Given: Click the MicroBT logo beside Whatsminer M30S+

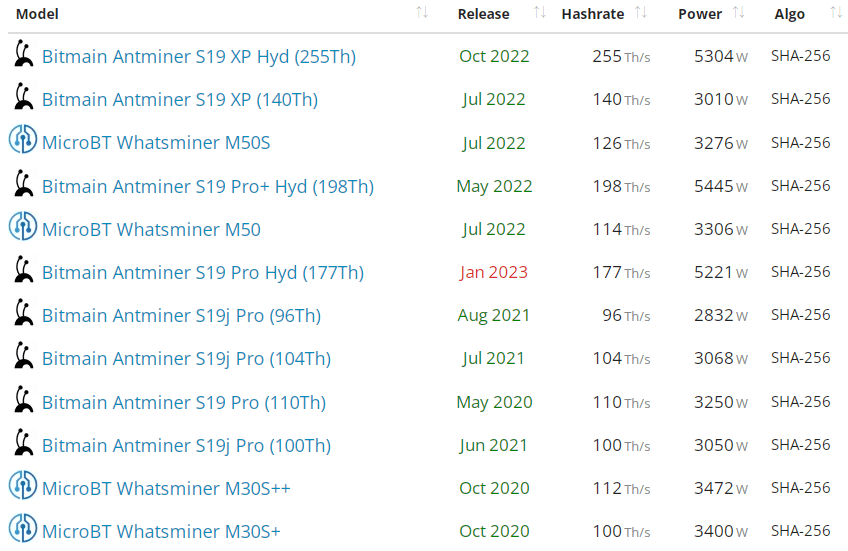Looking at the screenshot, I should coord(23,528).
